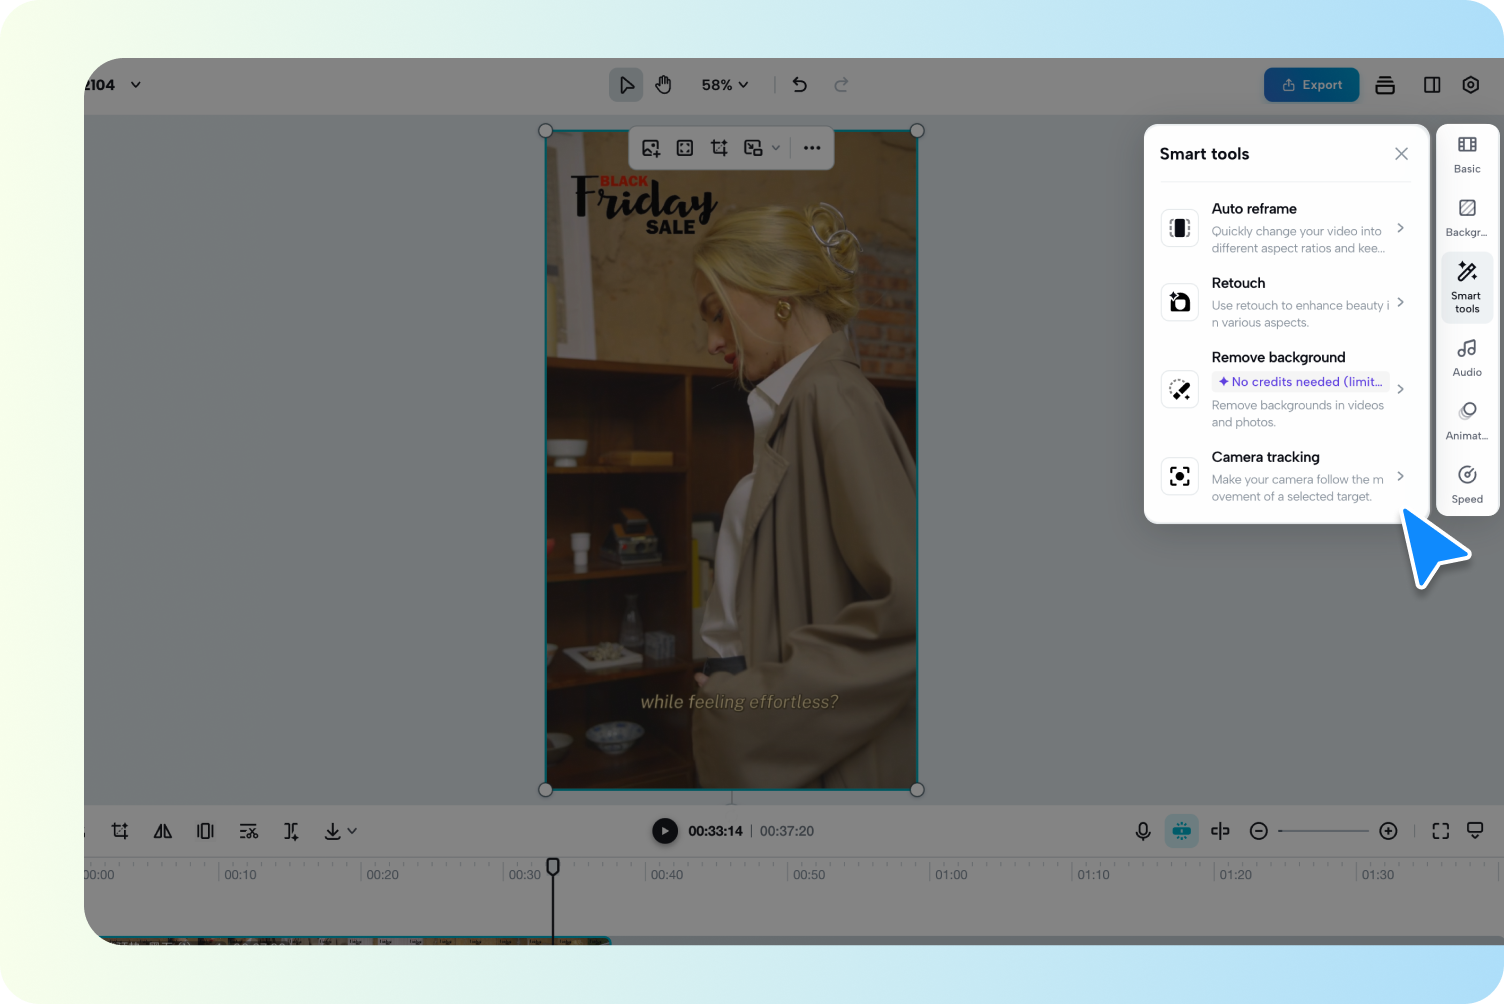Click the current time 00:33:14 display
Screen dimensions: 1504x1004
tap(715, 831)
